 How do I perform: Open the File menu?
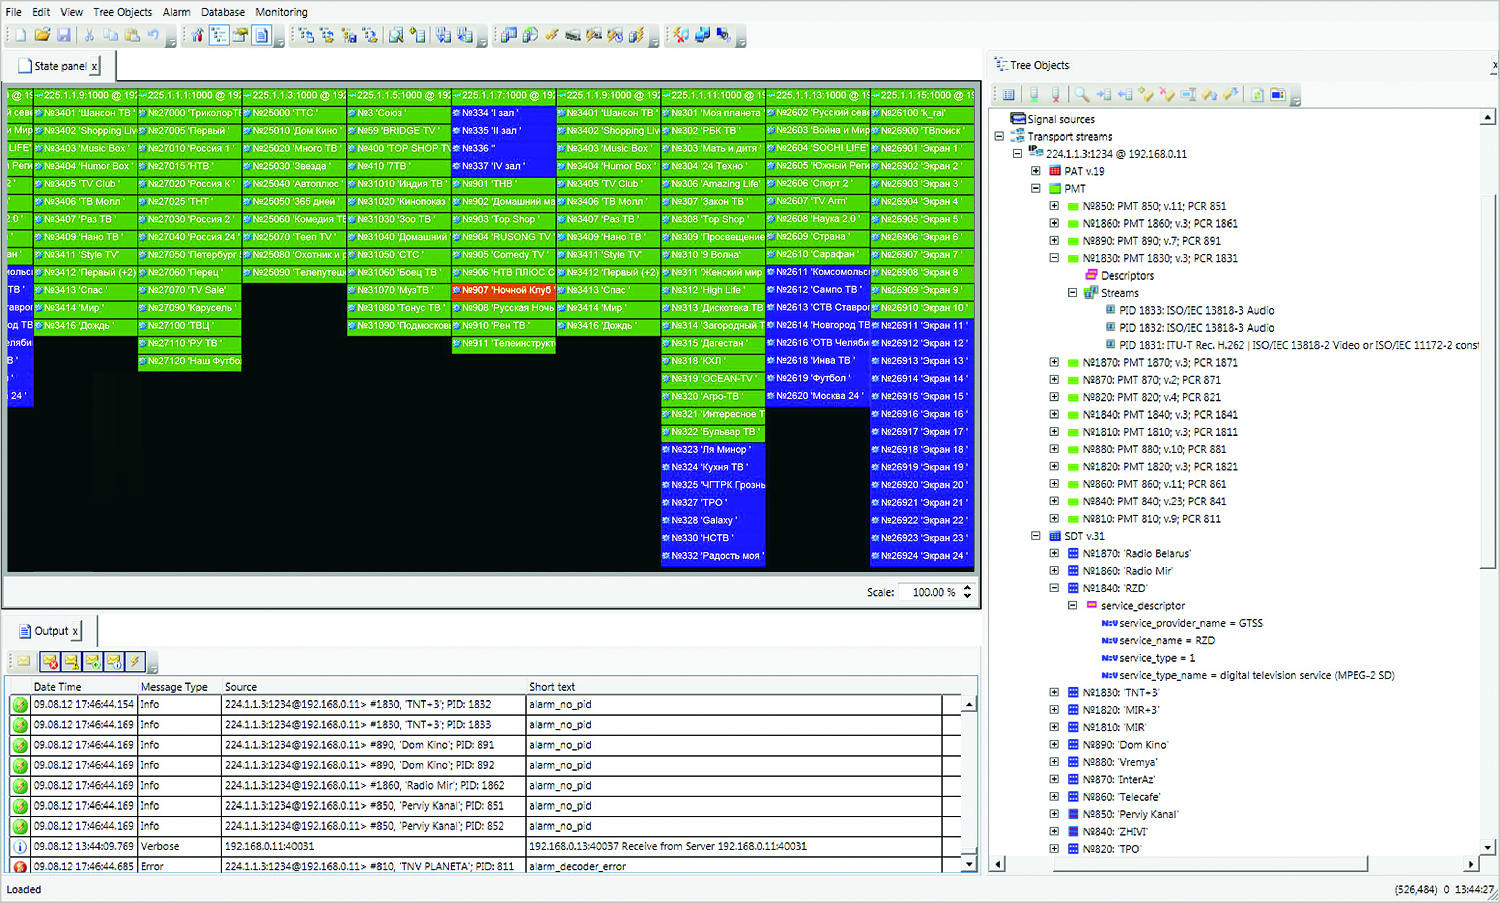coord(14,12)
